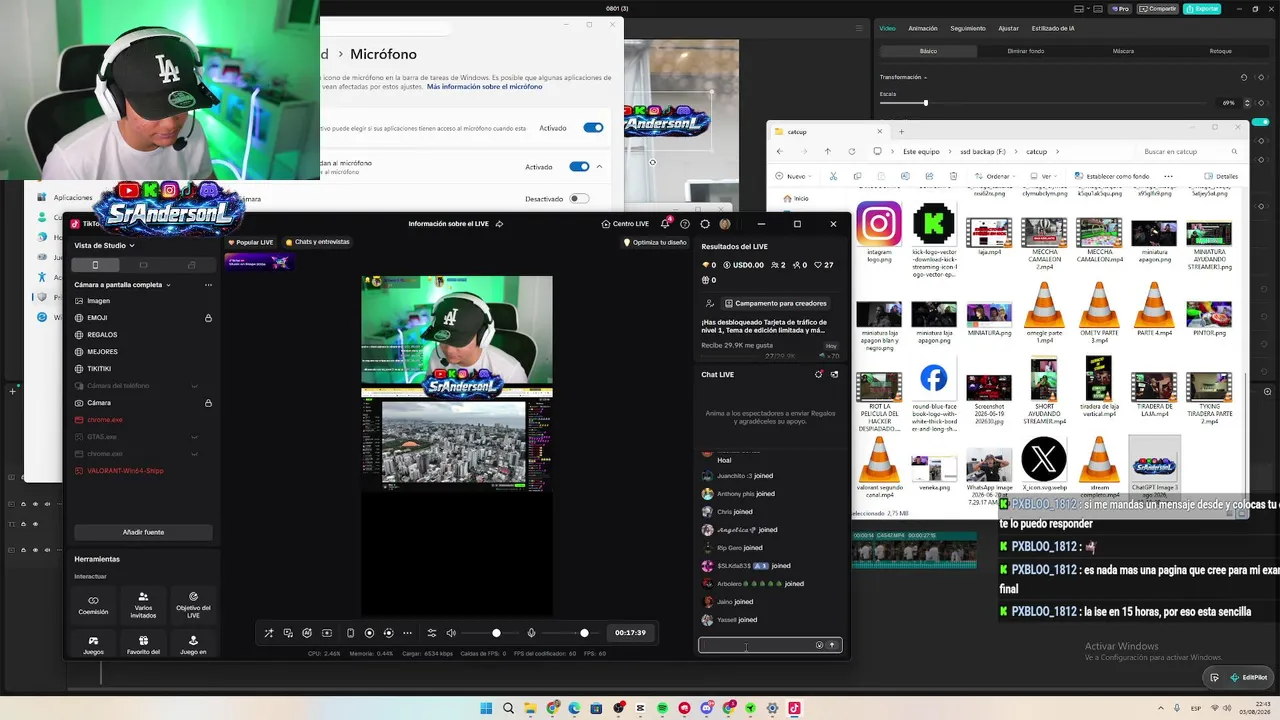
Task: Select the REGALOS source in the sources list
Action: click(102, 335)
